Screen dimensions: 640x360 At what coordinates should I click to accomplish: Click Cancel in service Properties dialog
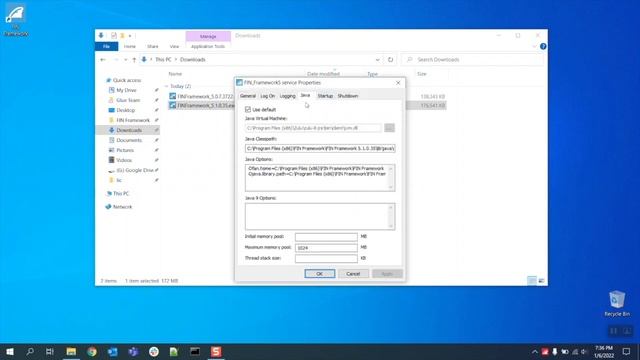[353, 273]
